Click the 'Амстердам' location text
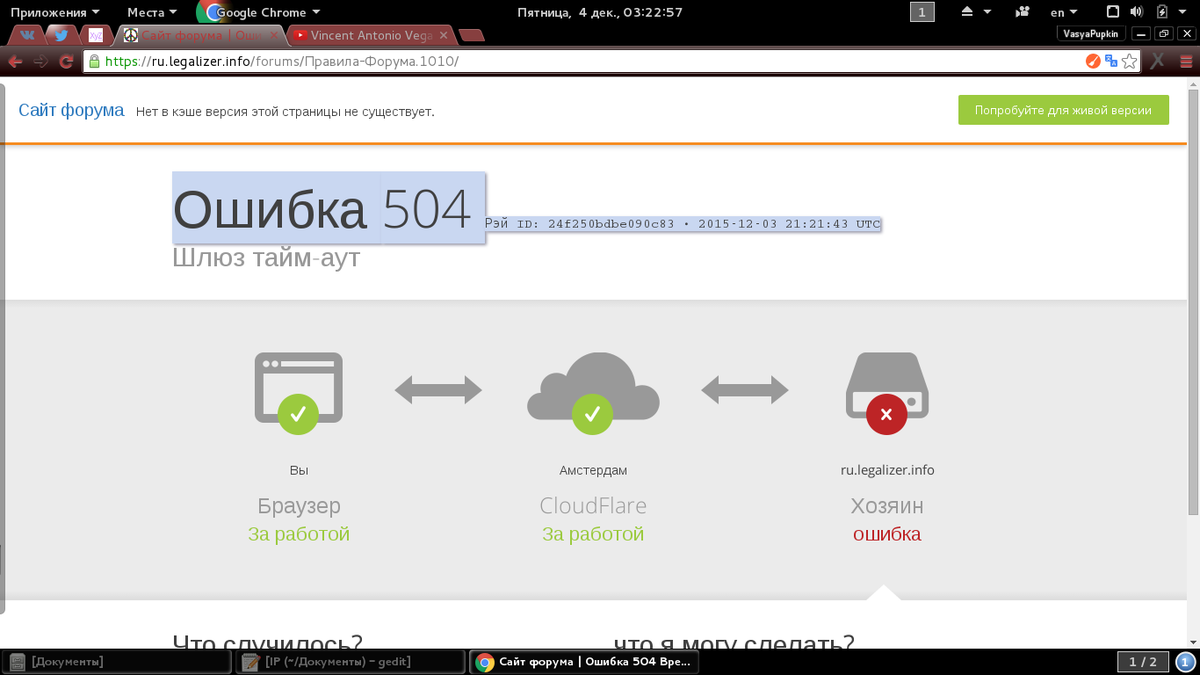The height and width of the screenshot is (675, 1200). click(593, 470)
